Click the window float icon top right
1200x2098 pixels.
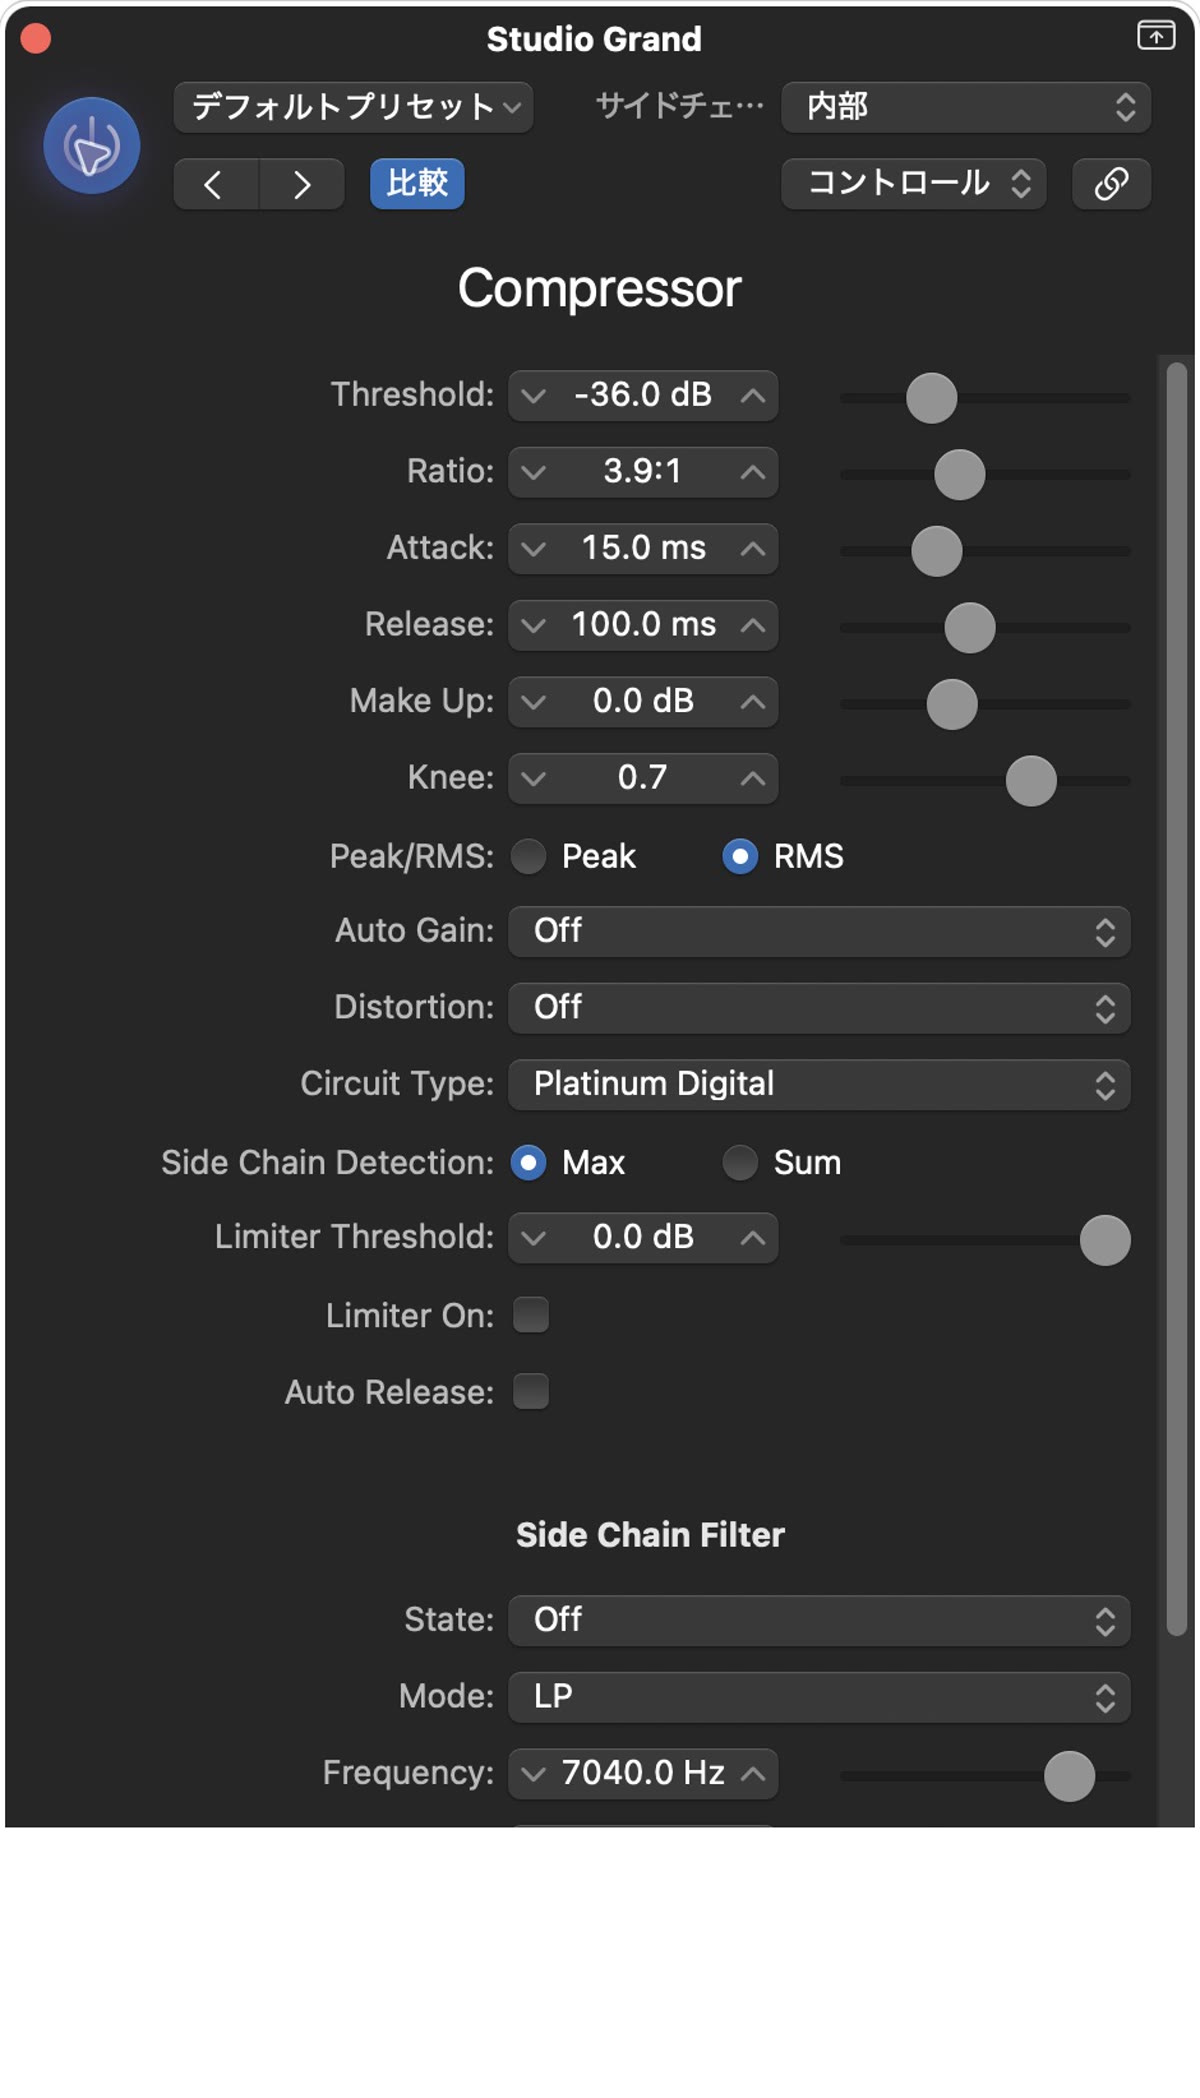coord(1156,36)
